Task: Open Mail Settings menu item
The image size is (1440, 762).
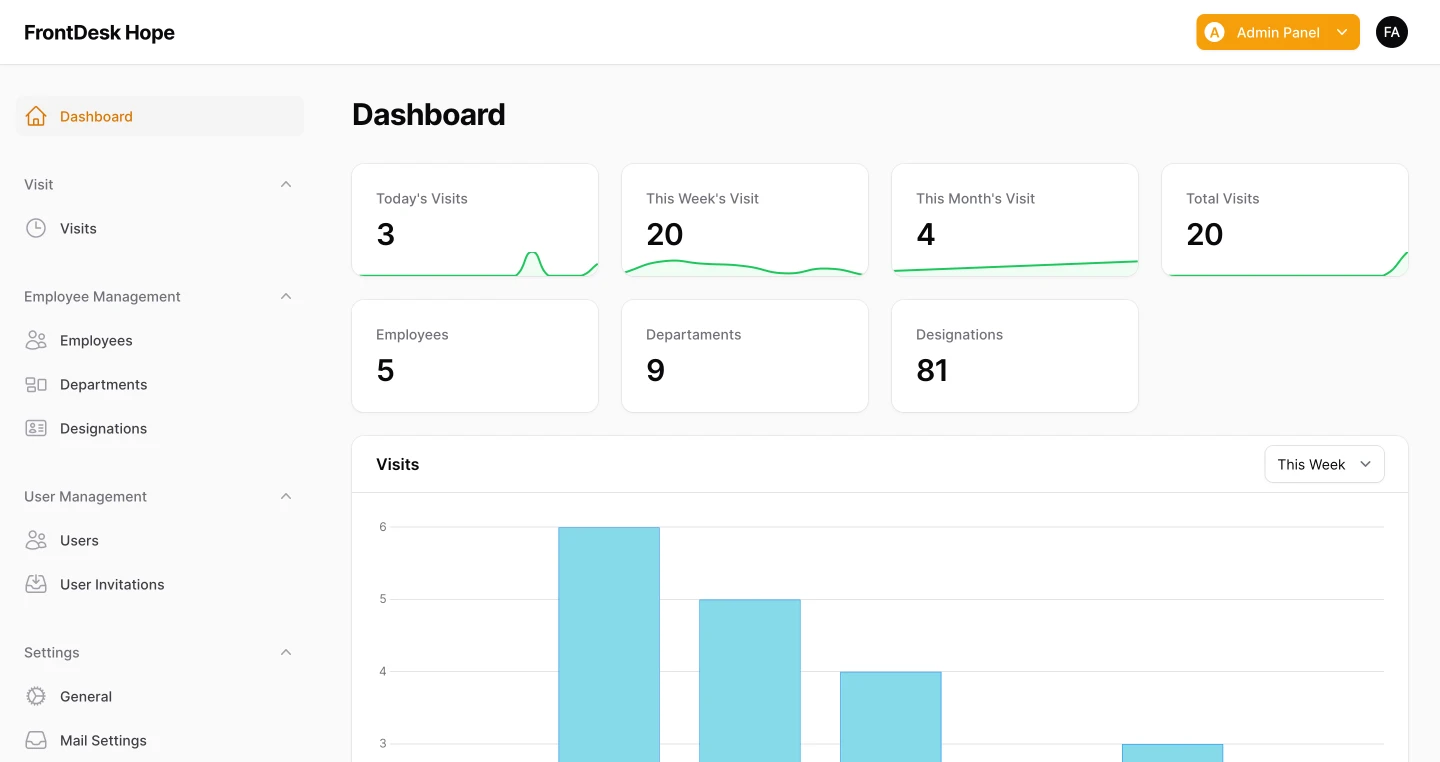Action: 160,740
